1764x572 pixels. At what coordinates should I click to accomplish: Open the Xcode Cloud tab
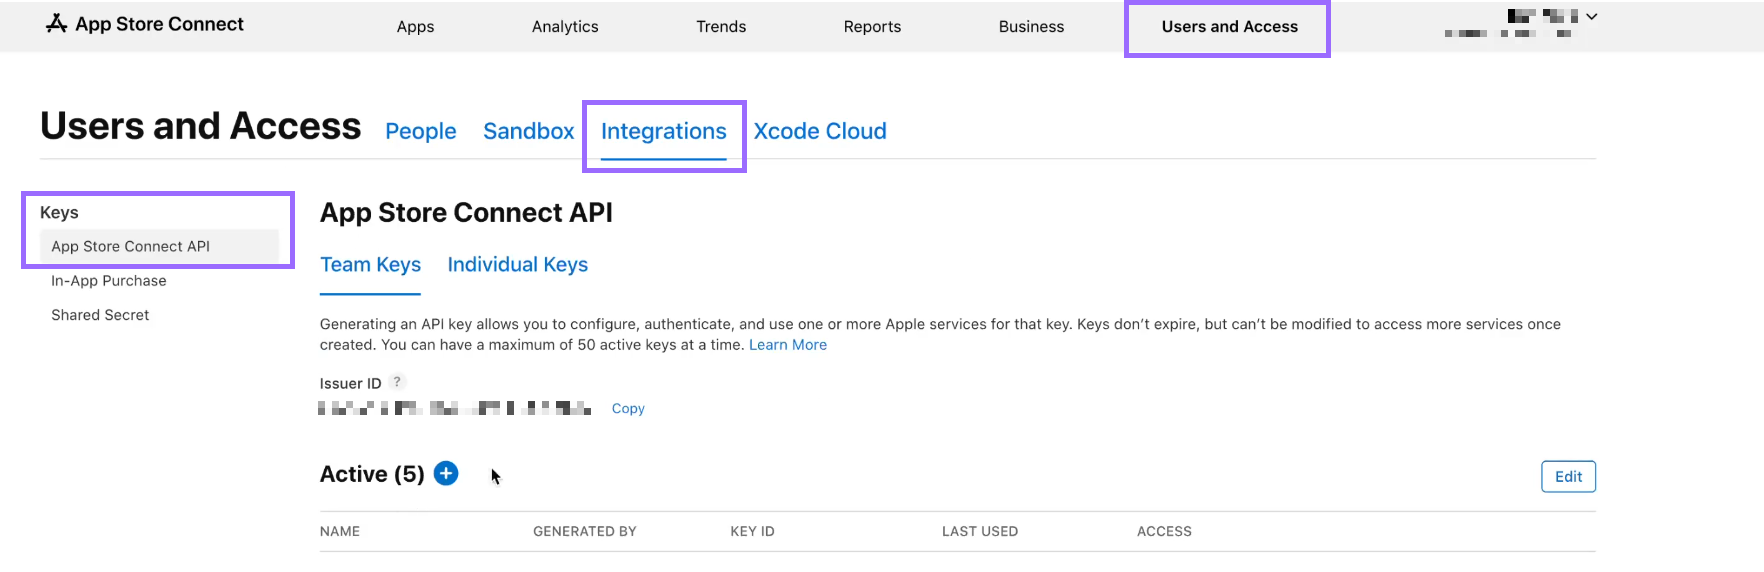tap(820, 131)
